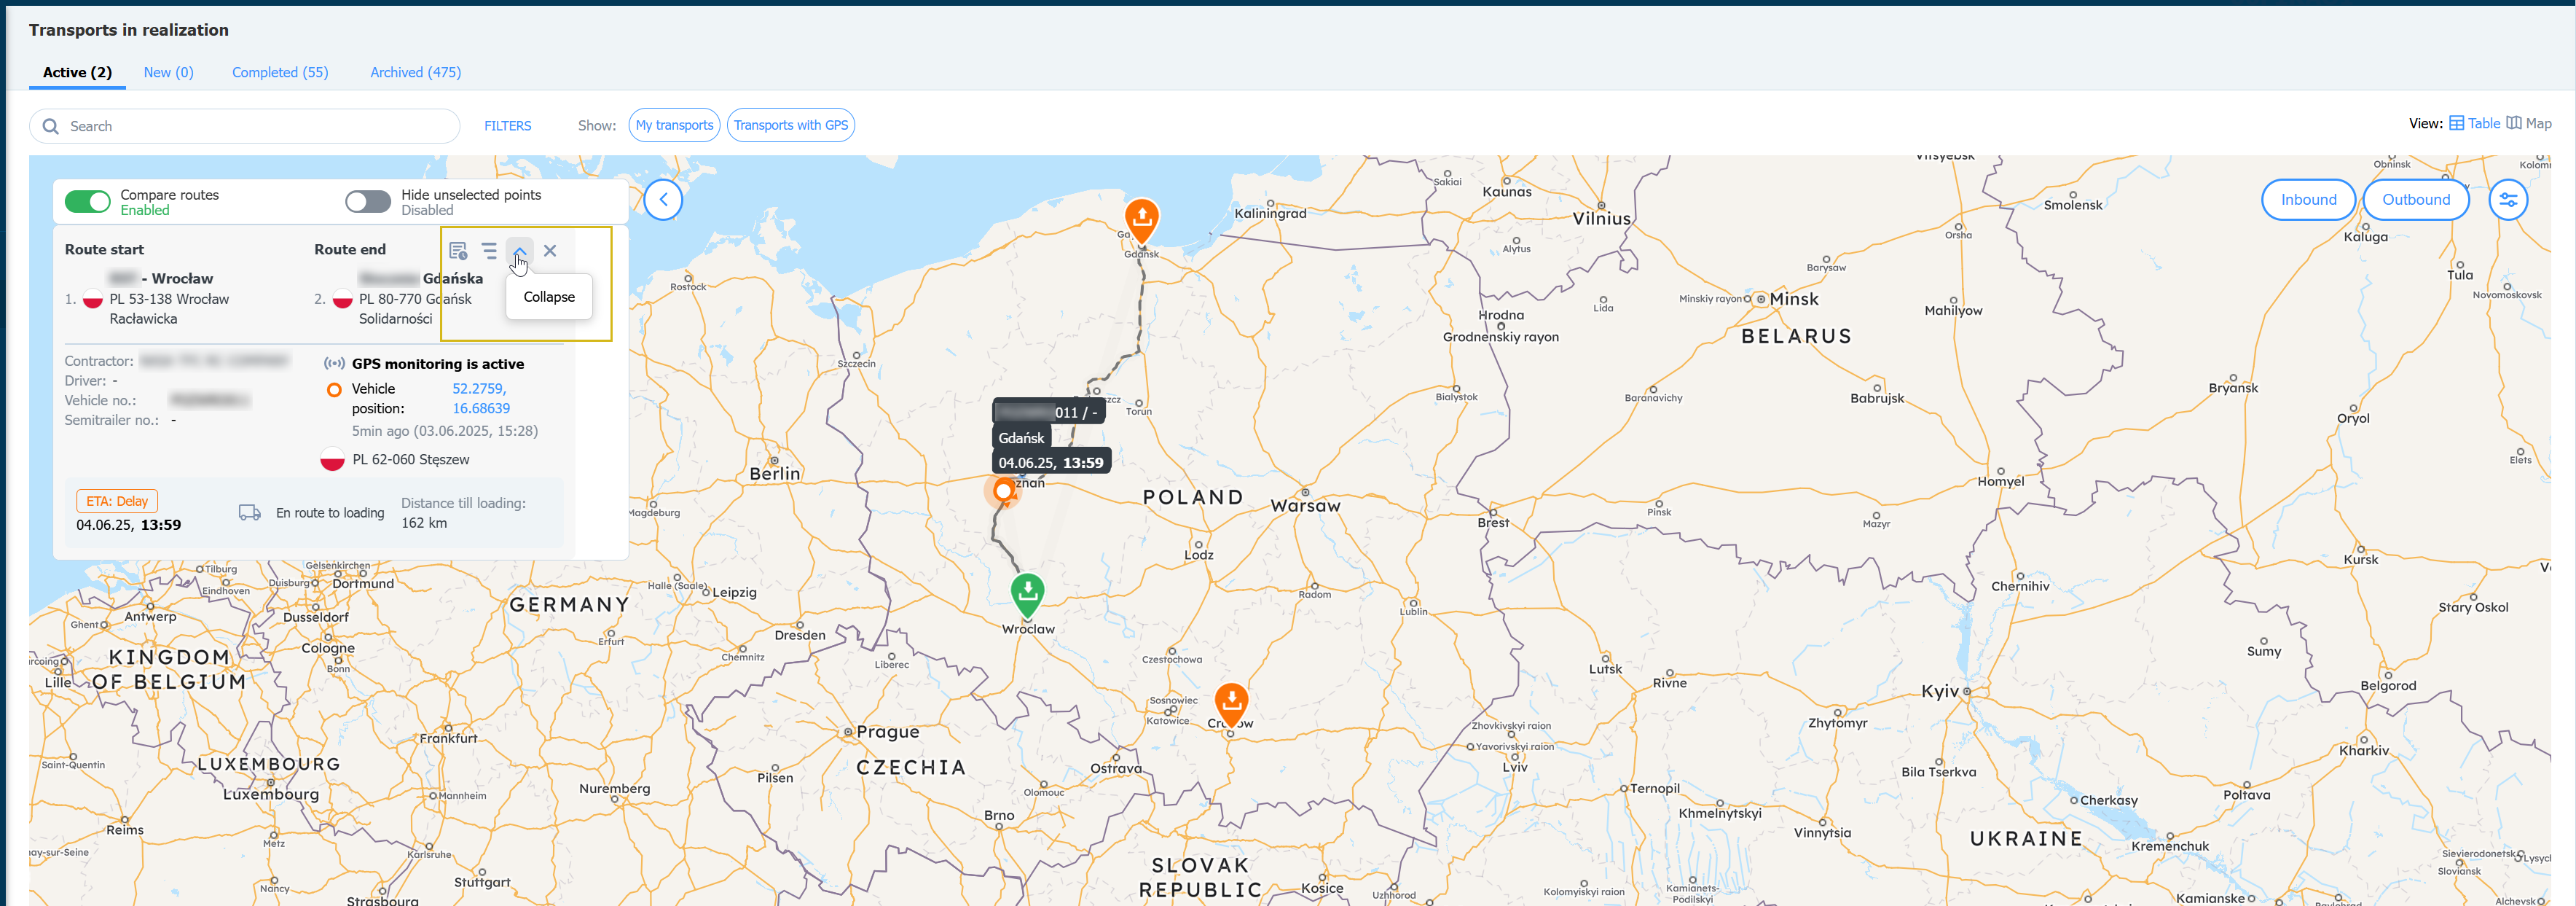
Task: Filter map by Inbound transports
Action: 2308,200
